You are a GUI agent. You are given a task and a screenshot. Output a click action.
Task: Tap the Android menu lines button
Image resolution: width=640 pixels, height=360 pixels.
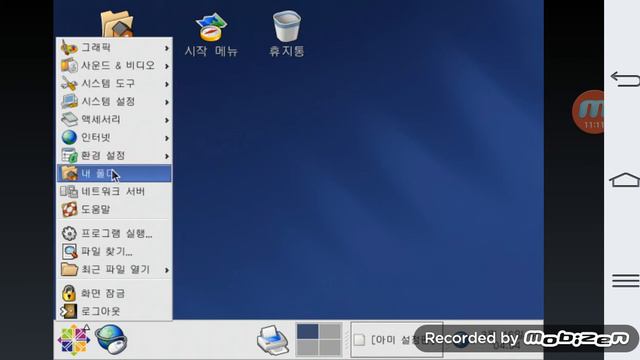click(x=625, y=281)
